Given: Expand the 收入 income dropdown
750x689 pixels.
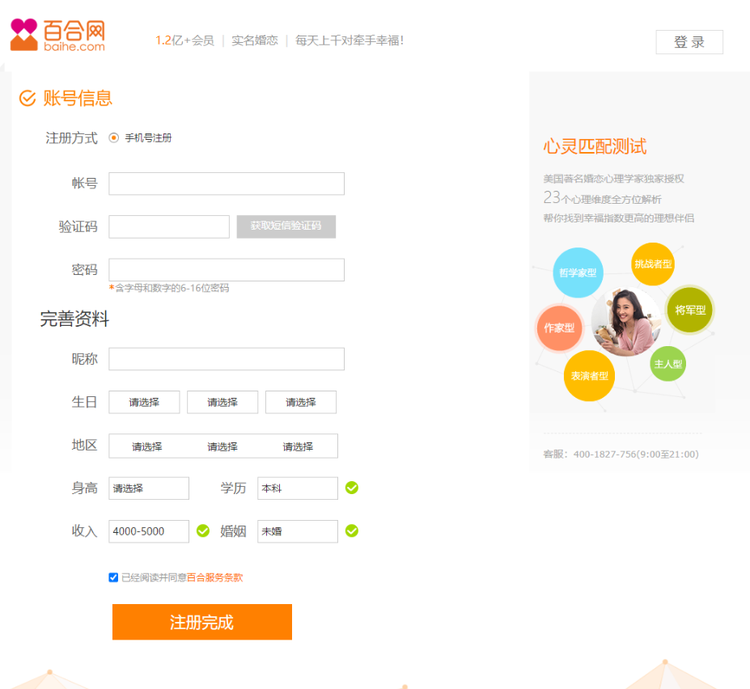Looking at the screenshot, I should pos(148,531).
